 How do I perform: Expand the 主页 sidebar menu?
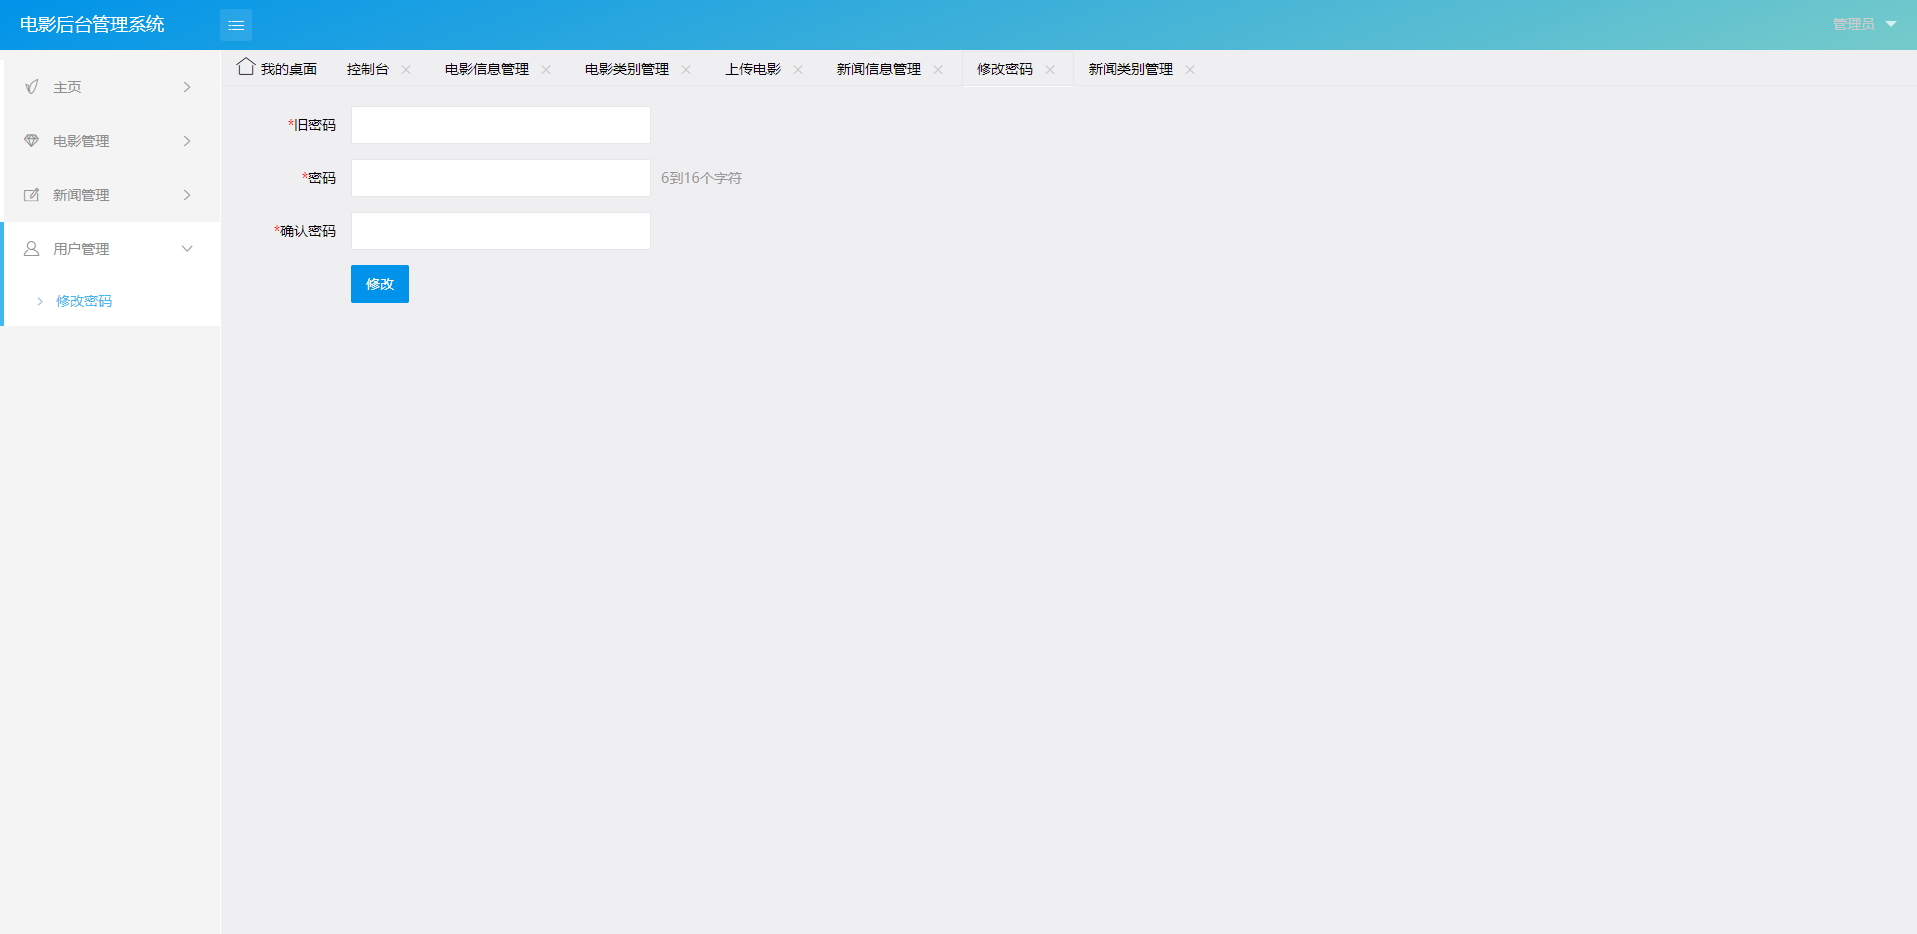tap(110, 87)
